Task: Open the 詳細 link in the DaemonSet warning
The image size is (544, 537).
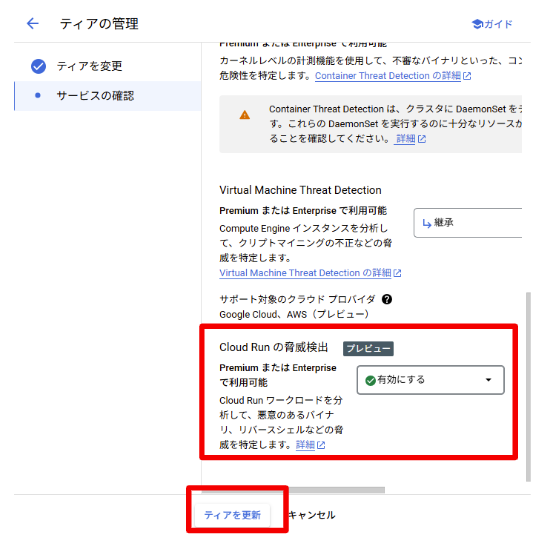Action: tap(405, 139)
